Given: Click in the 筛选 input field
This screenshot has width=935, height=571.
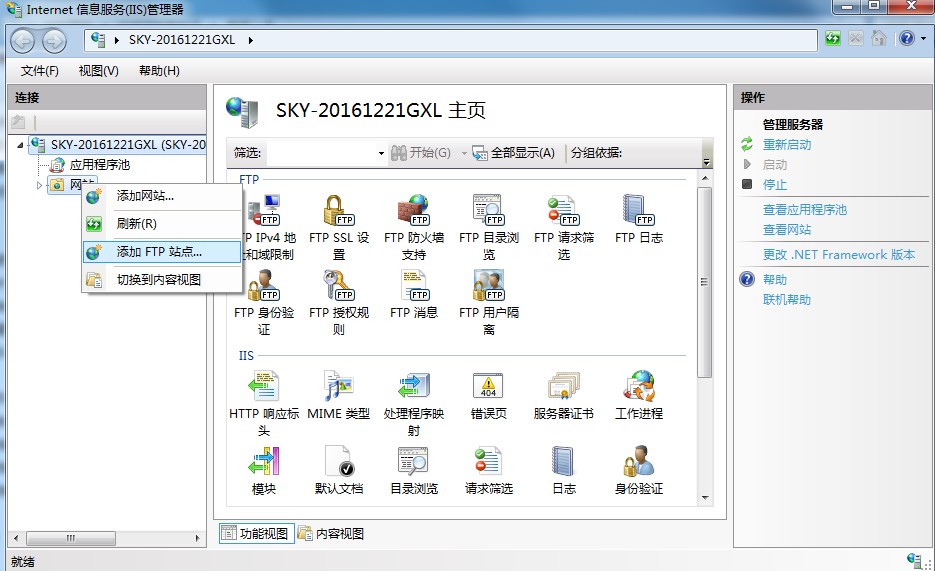Looking at the screenshot, I should click(x=321, y=153).
